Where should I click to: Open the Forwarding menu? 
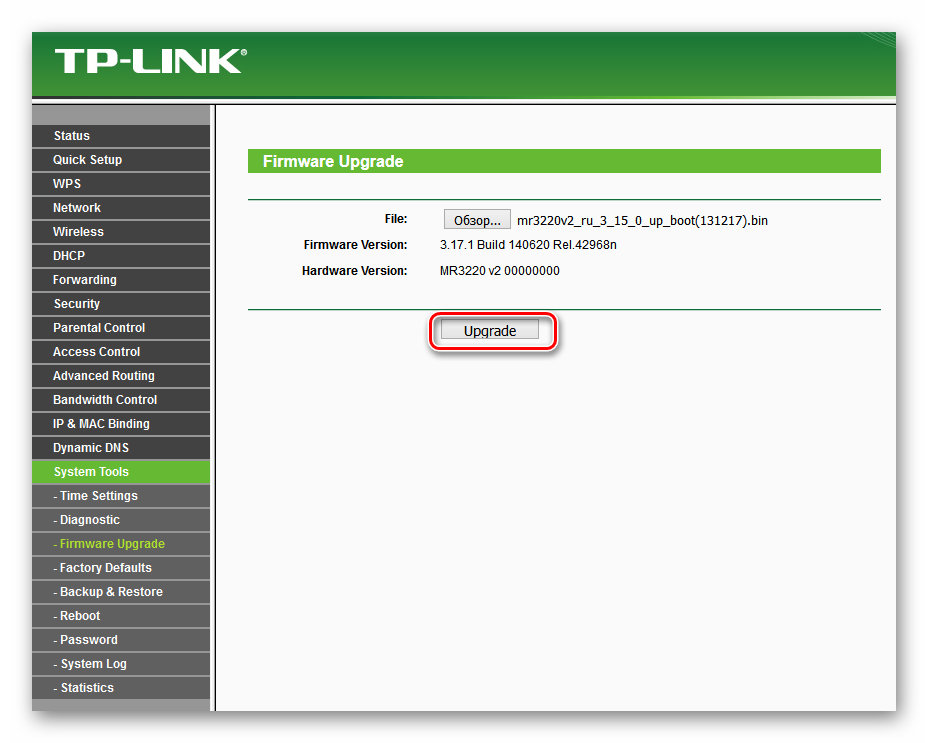tap(85, 280)
